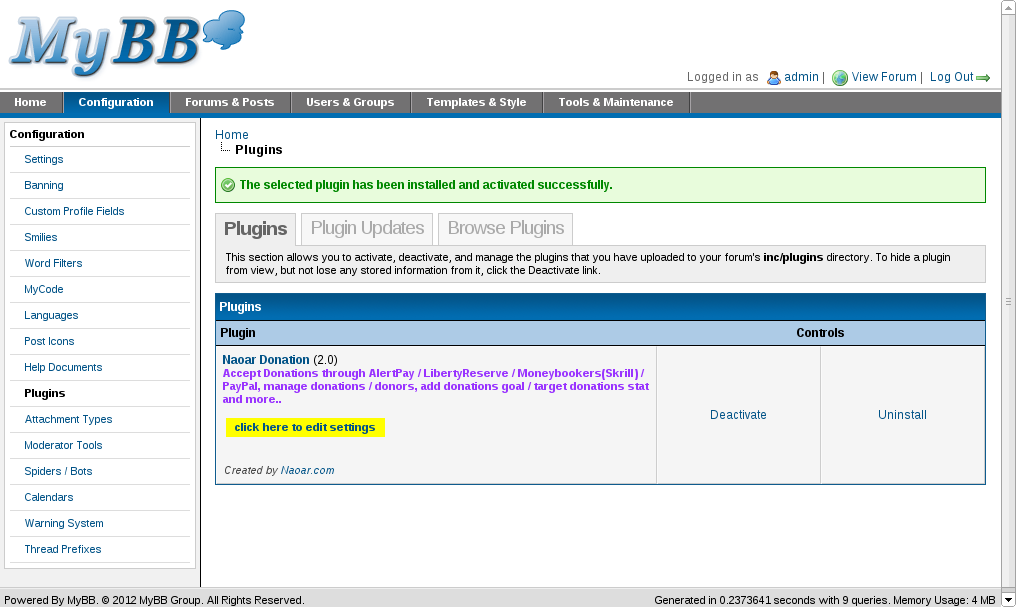Click the Log Out arrow icon

pos(983,78)
